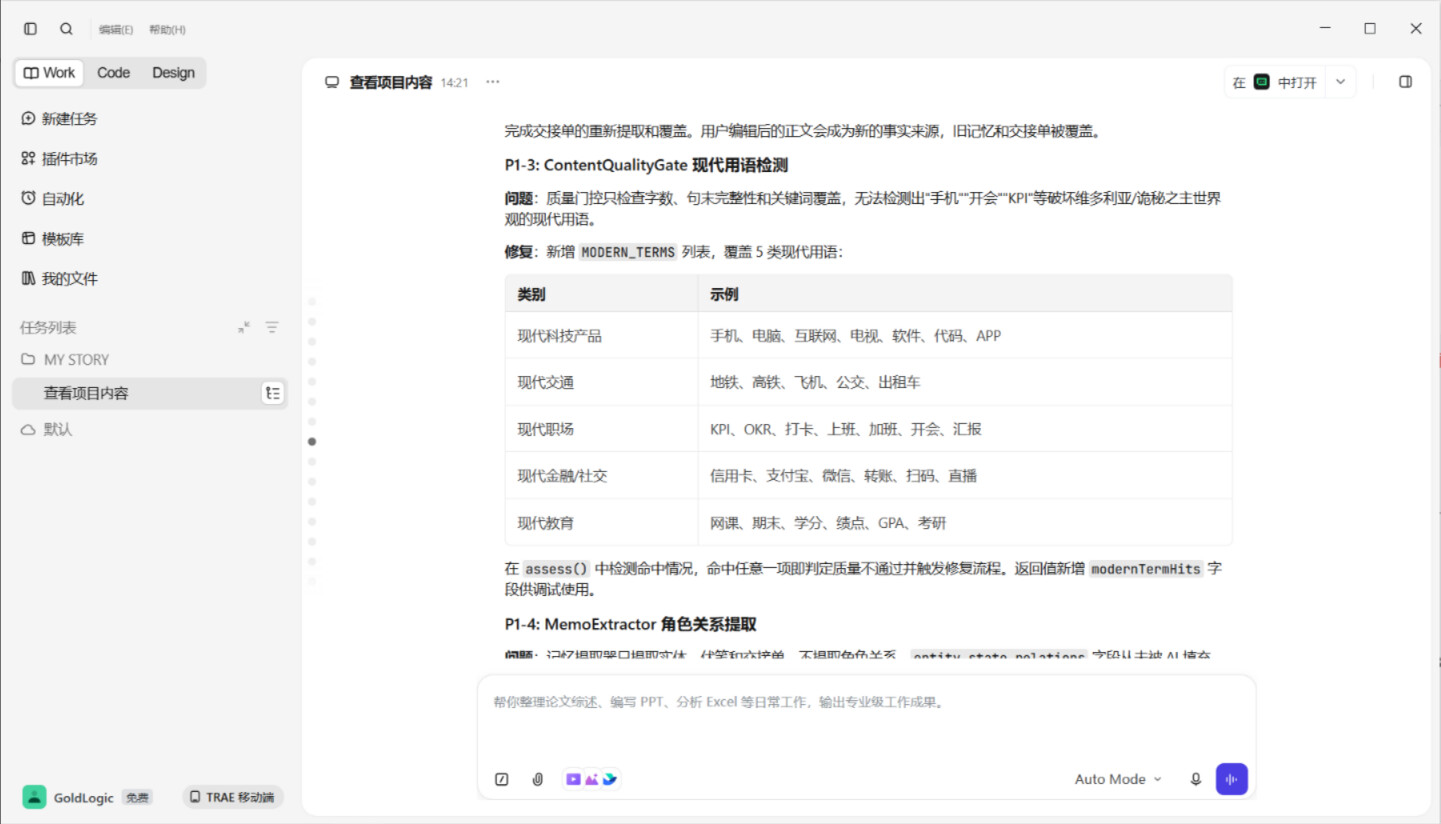Click the 14:21 timestamp in header
The width and height of the screenshot is (1441, 824).
pyautogui.click(x=454, y=83)
